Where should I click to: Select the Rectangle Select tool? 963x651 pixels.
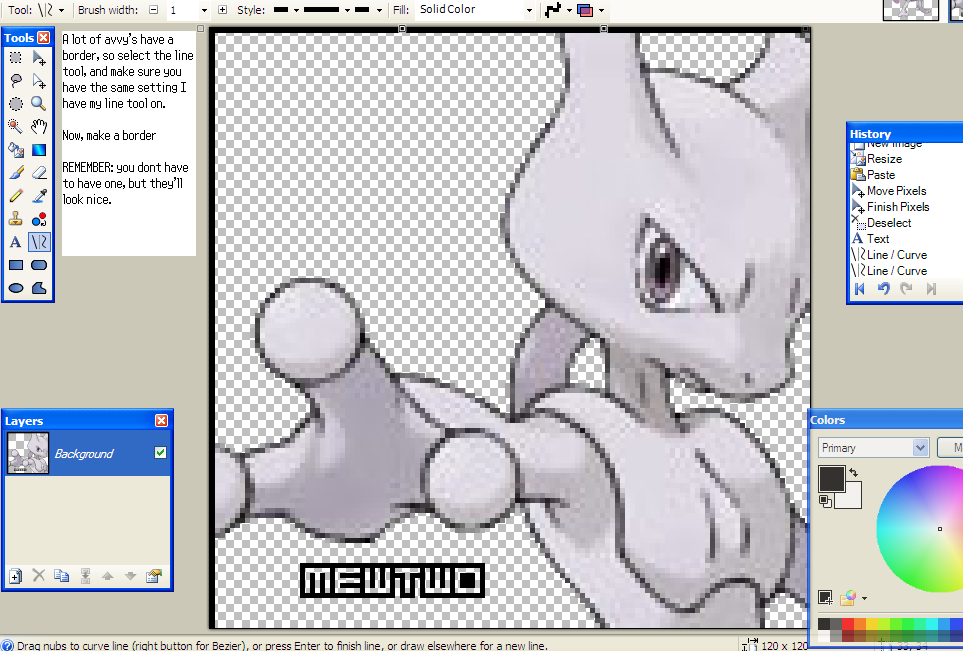15,58
